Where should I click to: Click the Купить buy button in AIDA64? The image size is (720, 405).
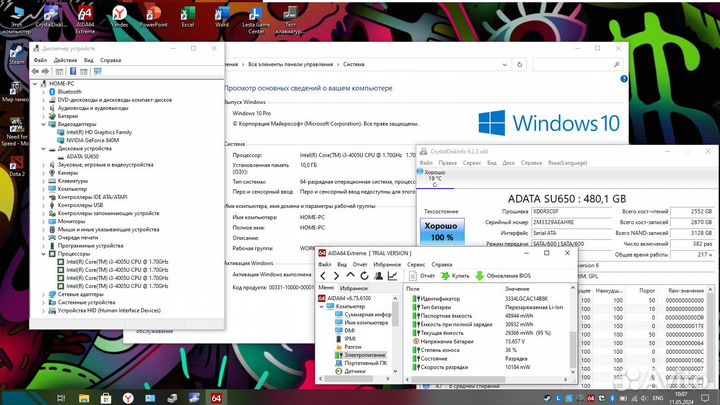[455, 276]
